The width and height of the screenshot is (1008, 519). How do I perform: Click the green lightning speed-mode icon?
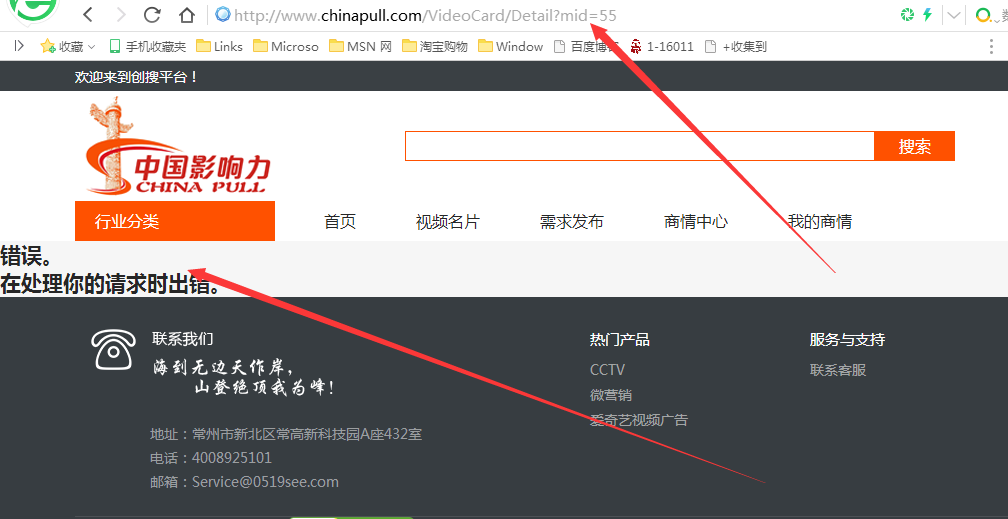(x=927, y=15)
